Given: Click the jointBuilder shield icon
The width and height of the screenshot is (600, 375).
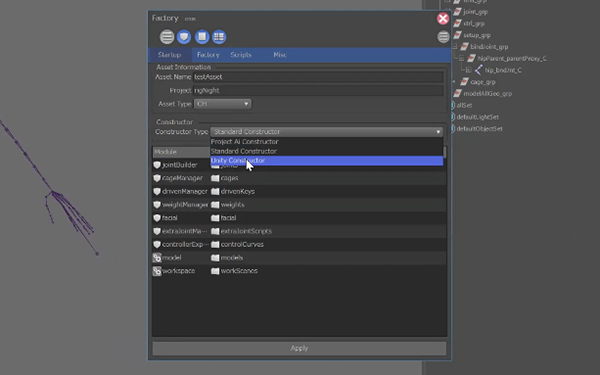Looking at the screenshot, I should tap(157, 165).
